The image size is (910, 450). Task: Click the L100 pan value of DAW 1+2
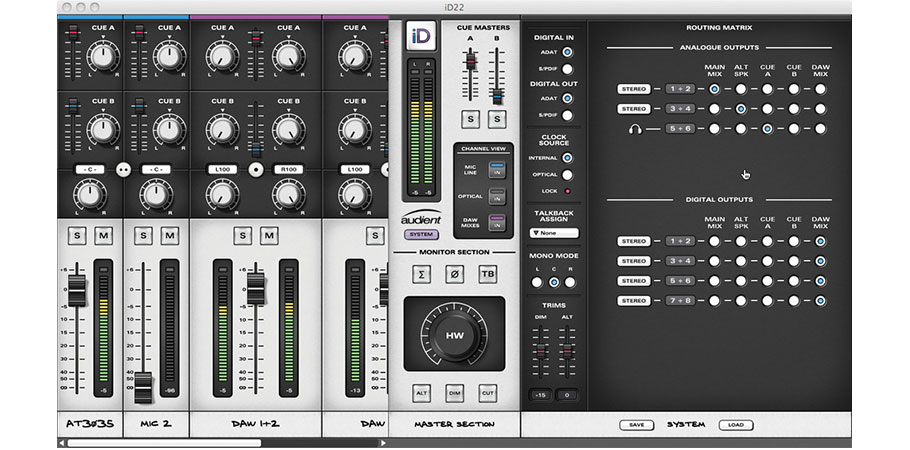point(222,170)
